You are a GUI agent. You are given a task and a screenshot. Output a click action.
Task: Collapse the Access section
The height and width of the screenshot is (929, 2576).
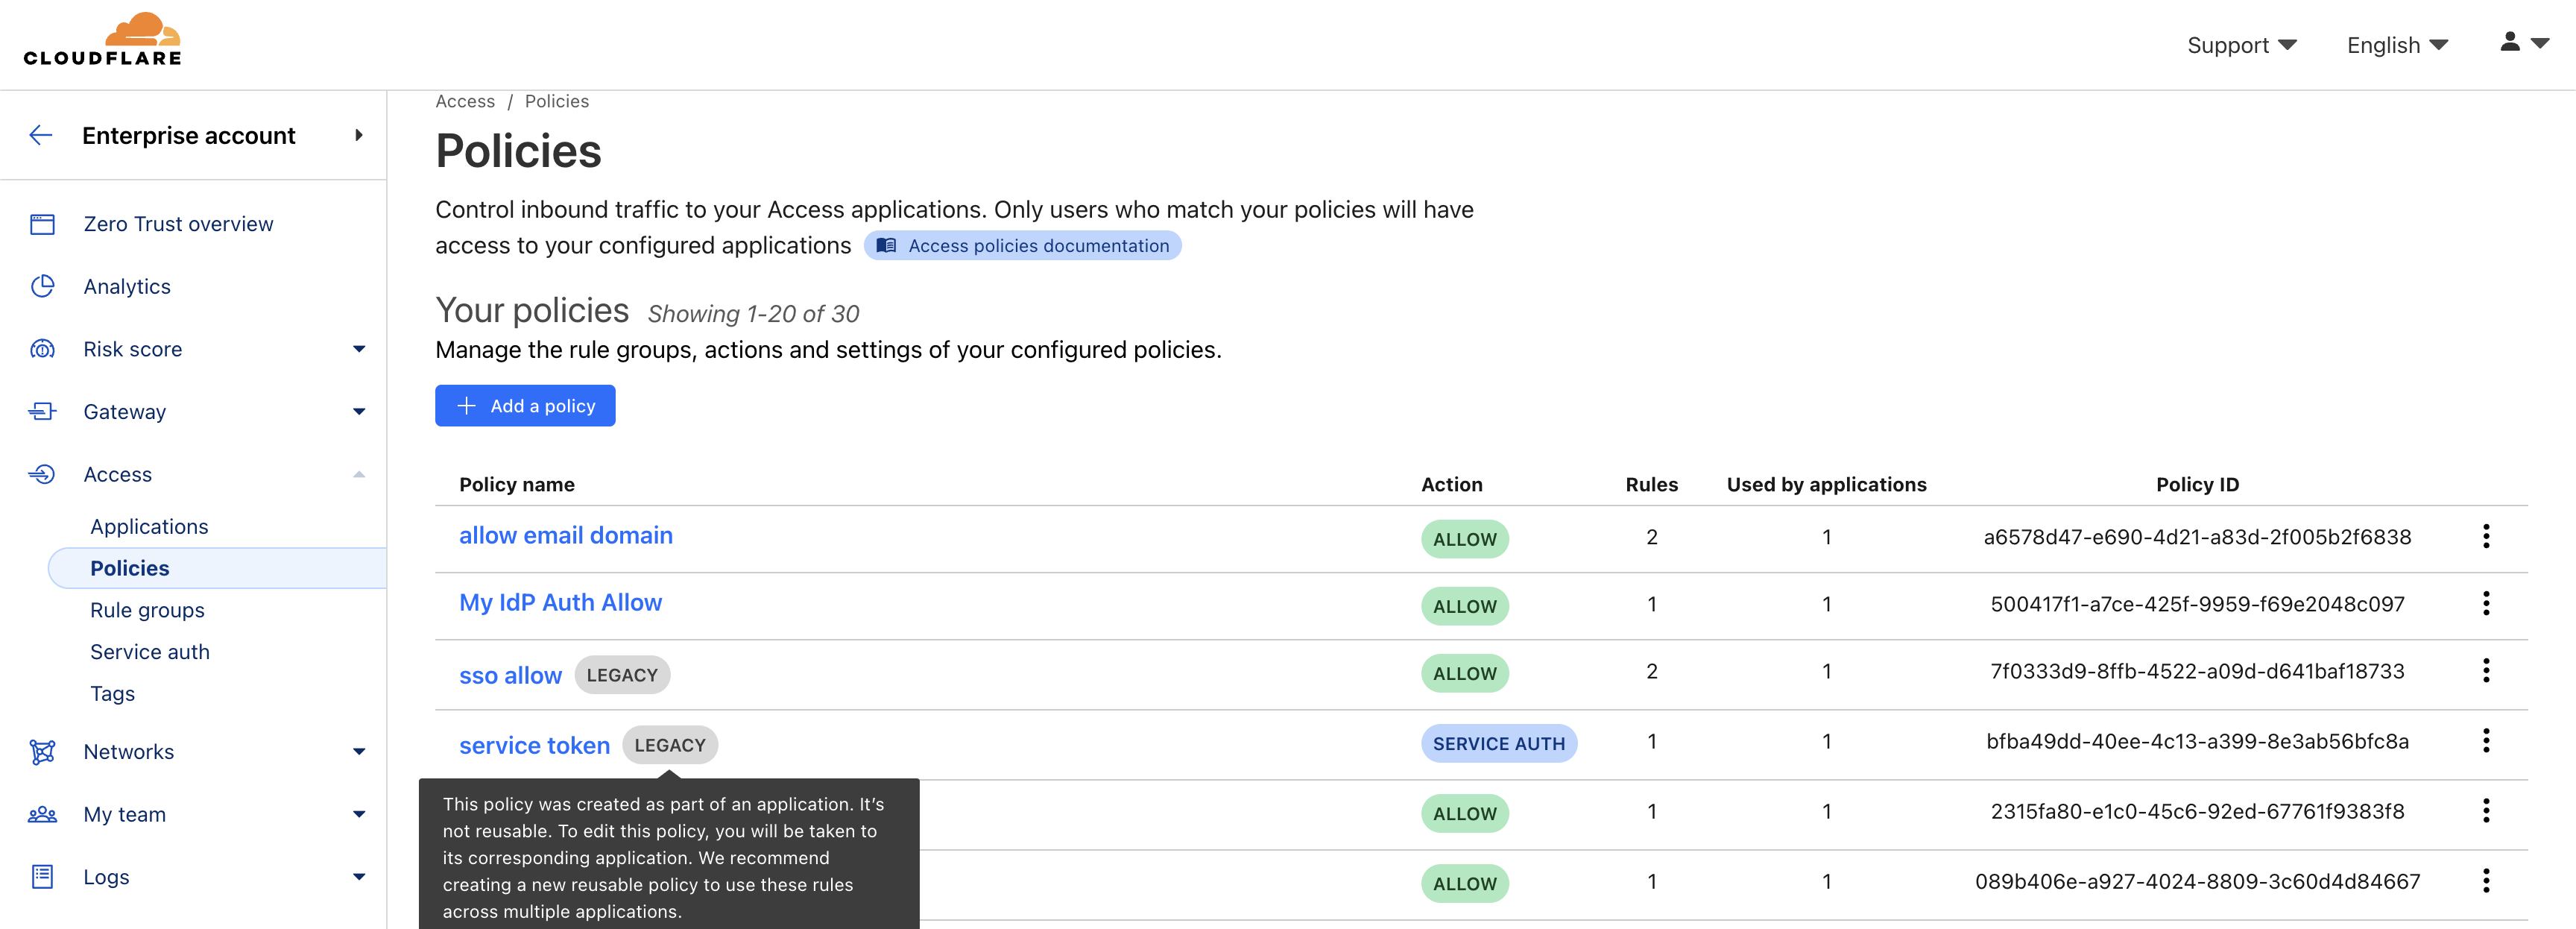[x=359, y=474]
